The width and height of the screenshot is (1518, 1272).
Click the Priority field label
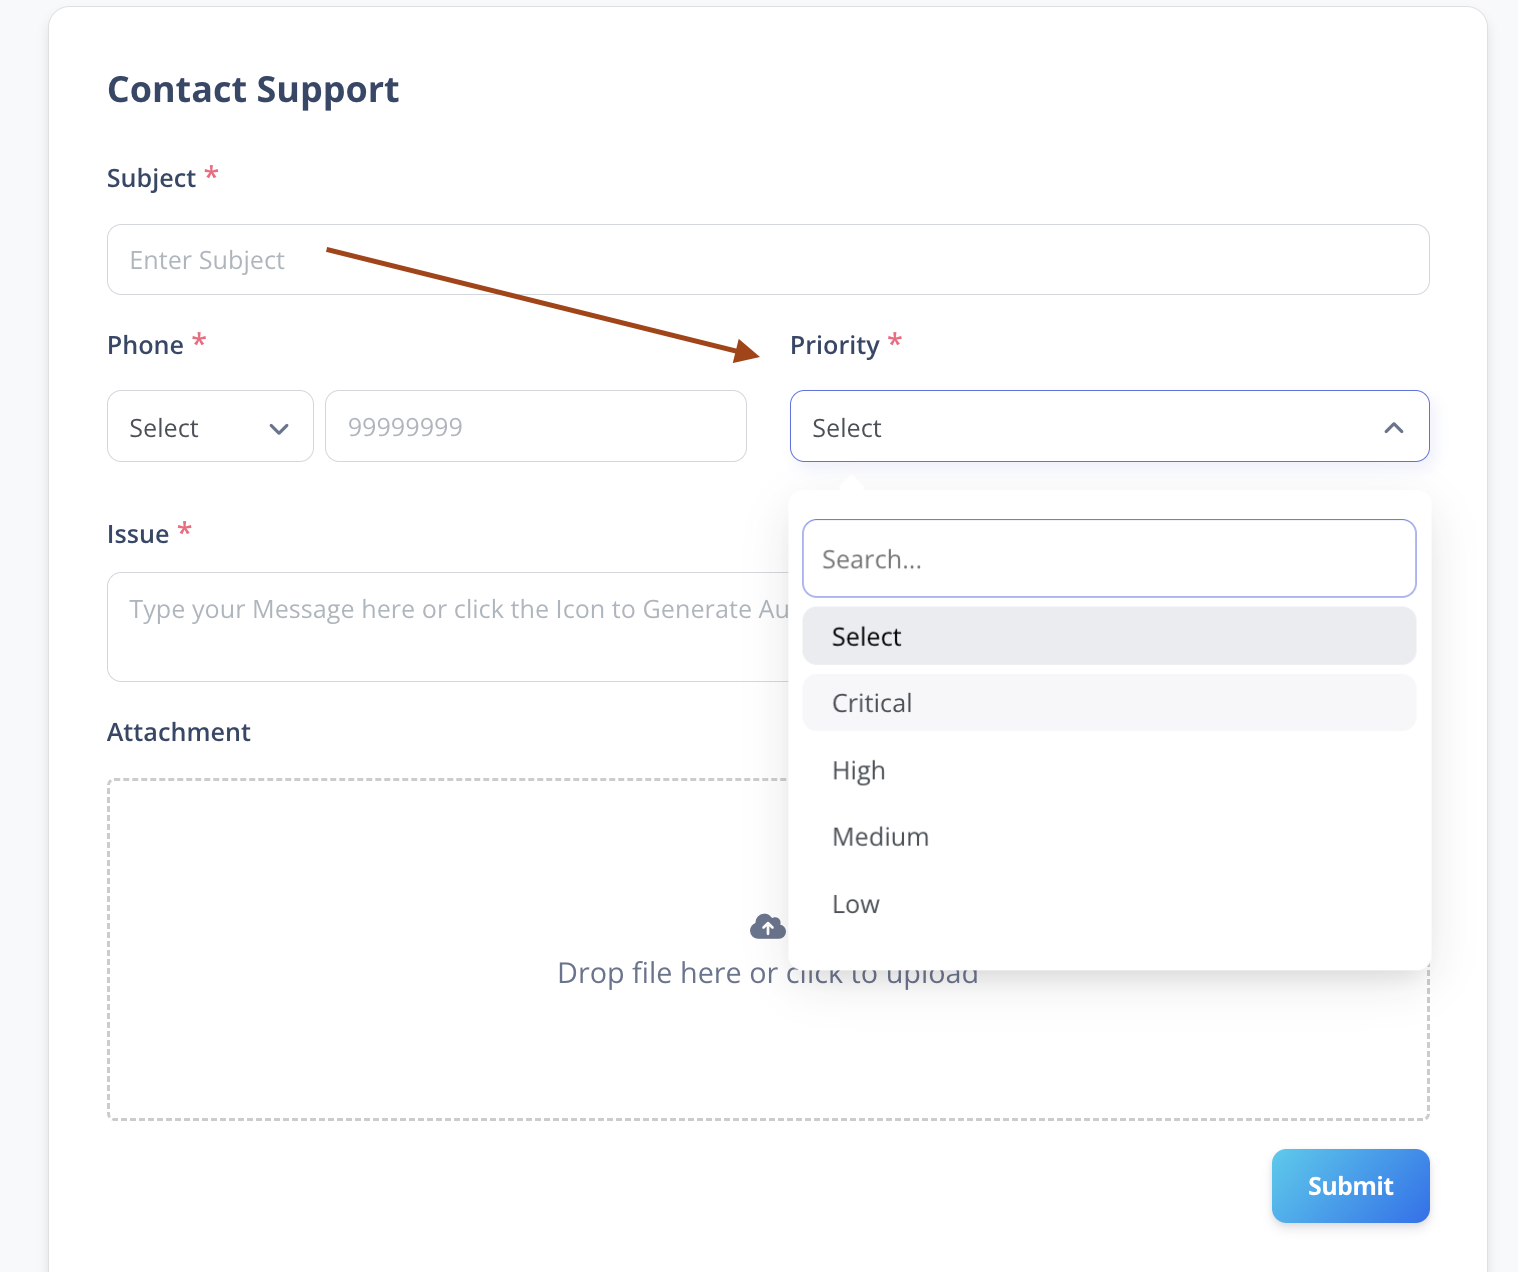[x=834, y=345]
